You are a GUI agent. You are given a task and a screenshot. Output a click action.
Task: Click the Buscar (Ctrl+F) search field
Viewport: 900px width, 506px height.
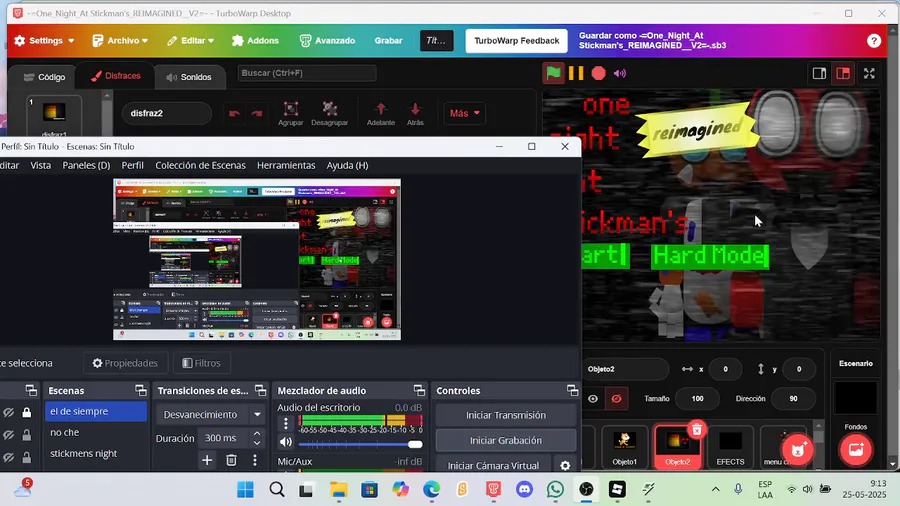(x=307, y=73)
